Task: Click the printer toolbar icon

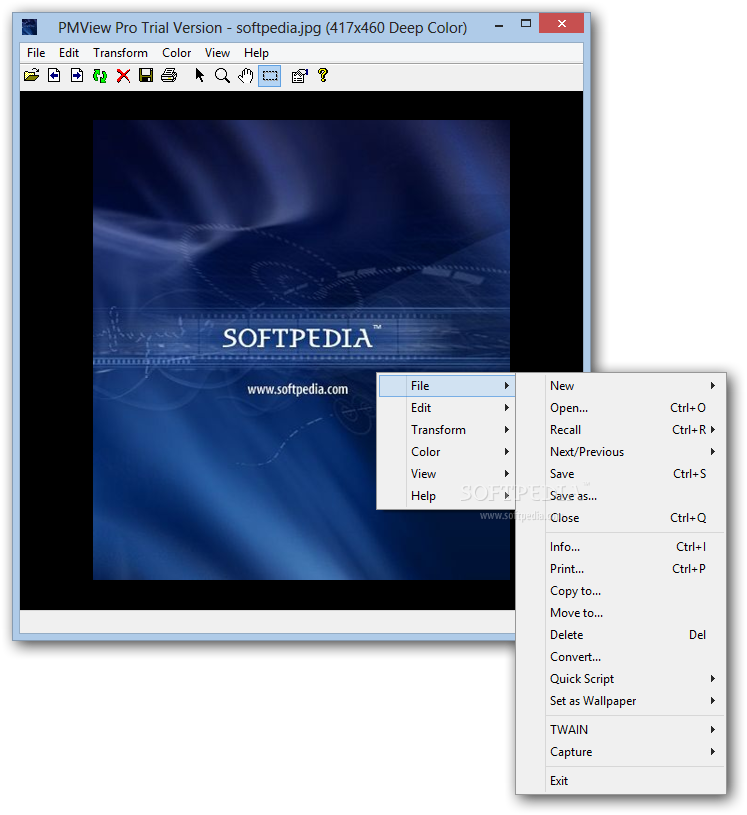Action: click(x=169, y=76)
